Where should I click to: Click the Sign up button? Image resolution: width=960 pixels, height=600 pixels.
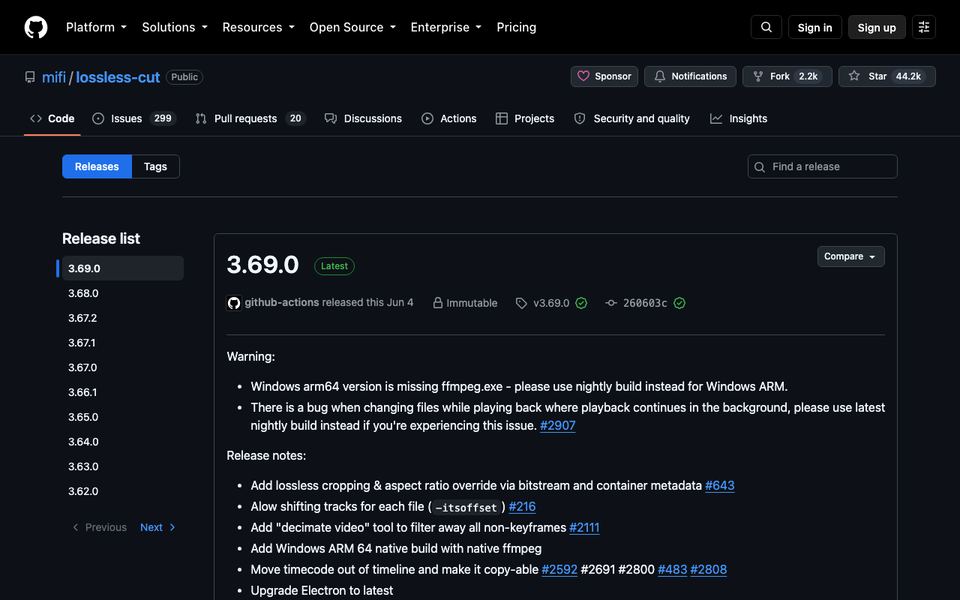(x=876, y=27)
